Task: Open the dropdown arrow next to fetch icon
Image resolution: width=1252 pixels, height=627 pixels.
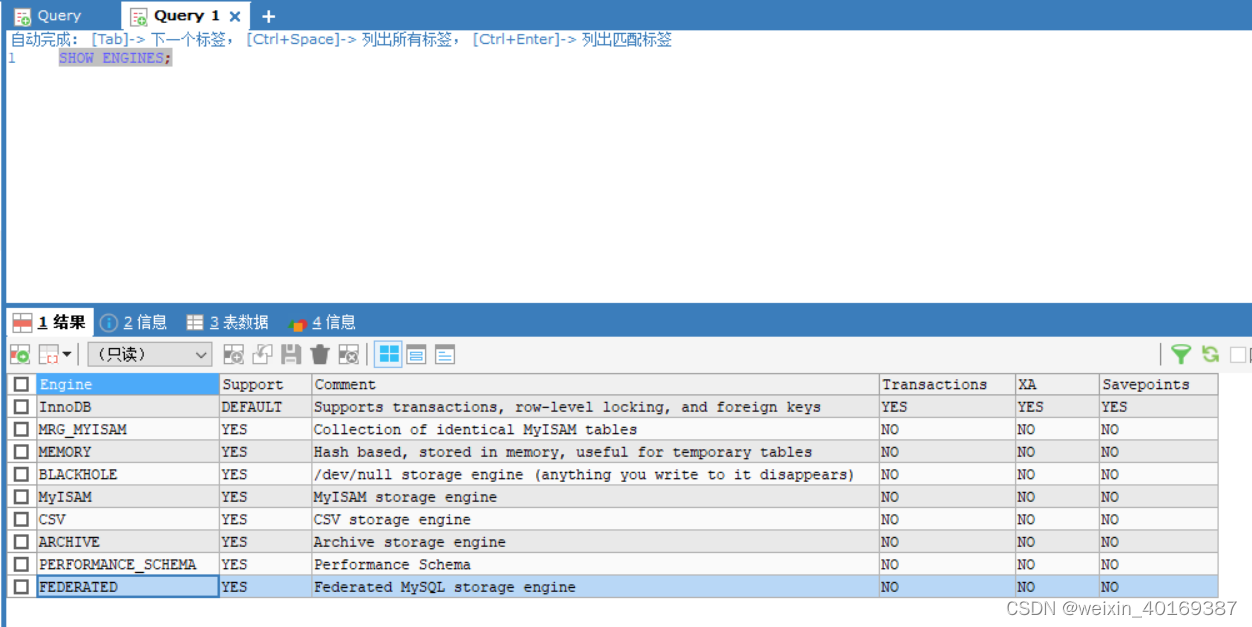Action: pyautogui.click(x=66, y=354)
